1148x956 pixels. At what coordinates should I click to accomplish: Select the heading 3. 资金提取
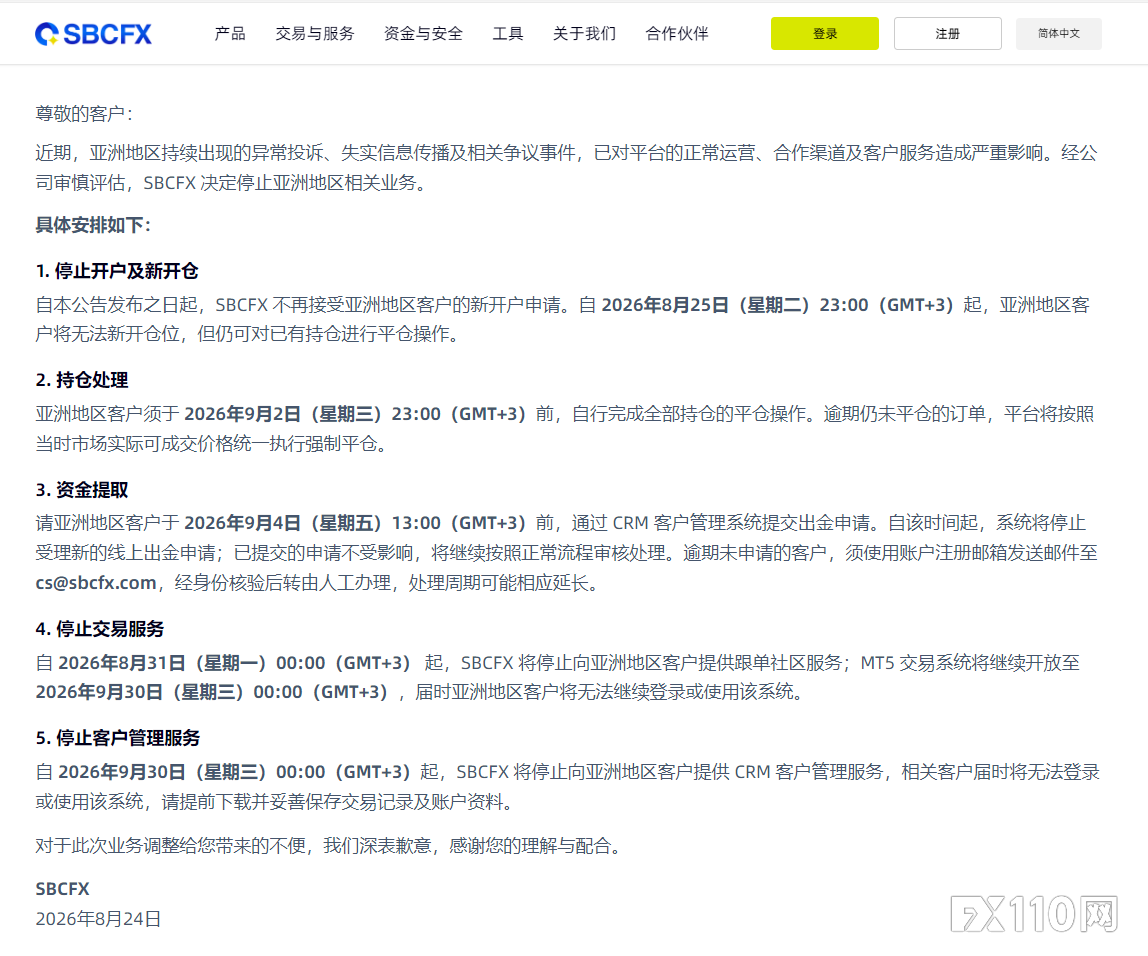tap(82, 490)
